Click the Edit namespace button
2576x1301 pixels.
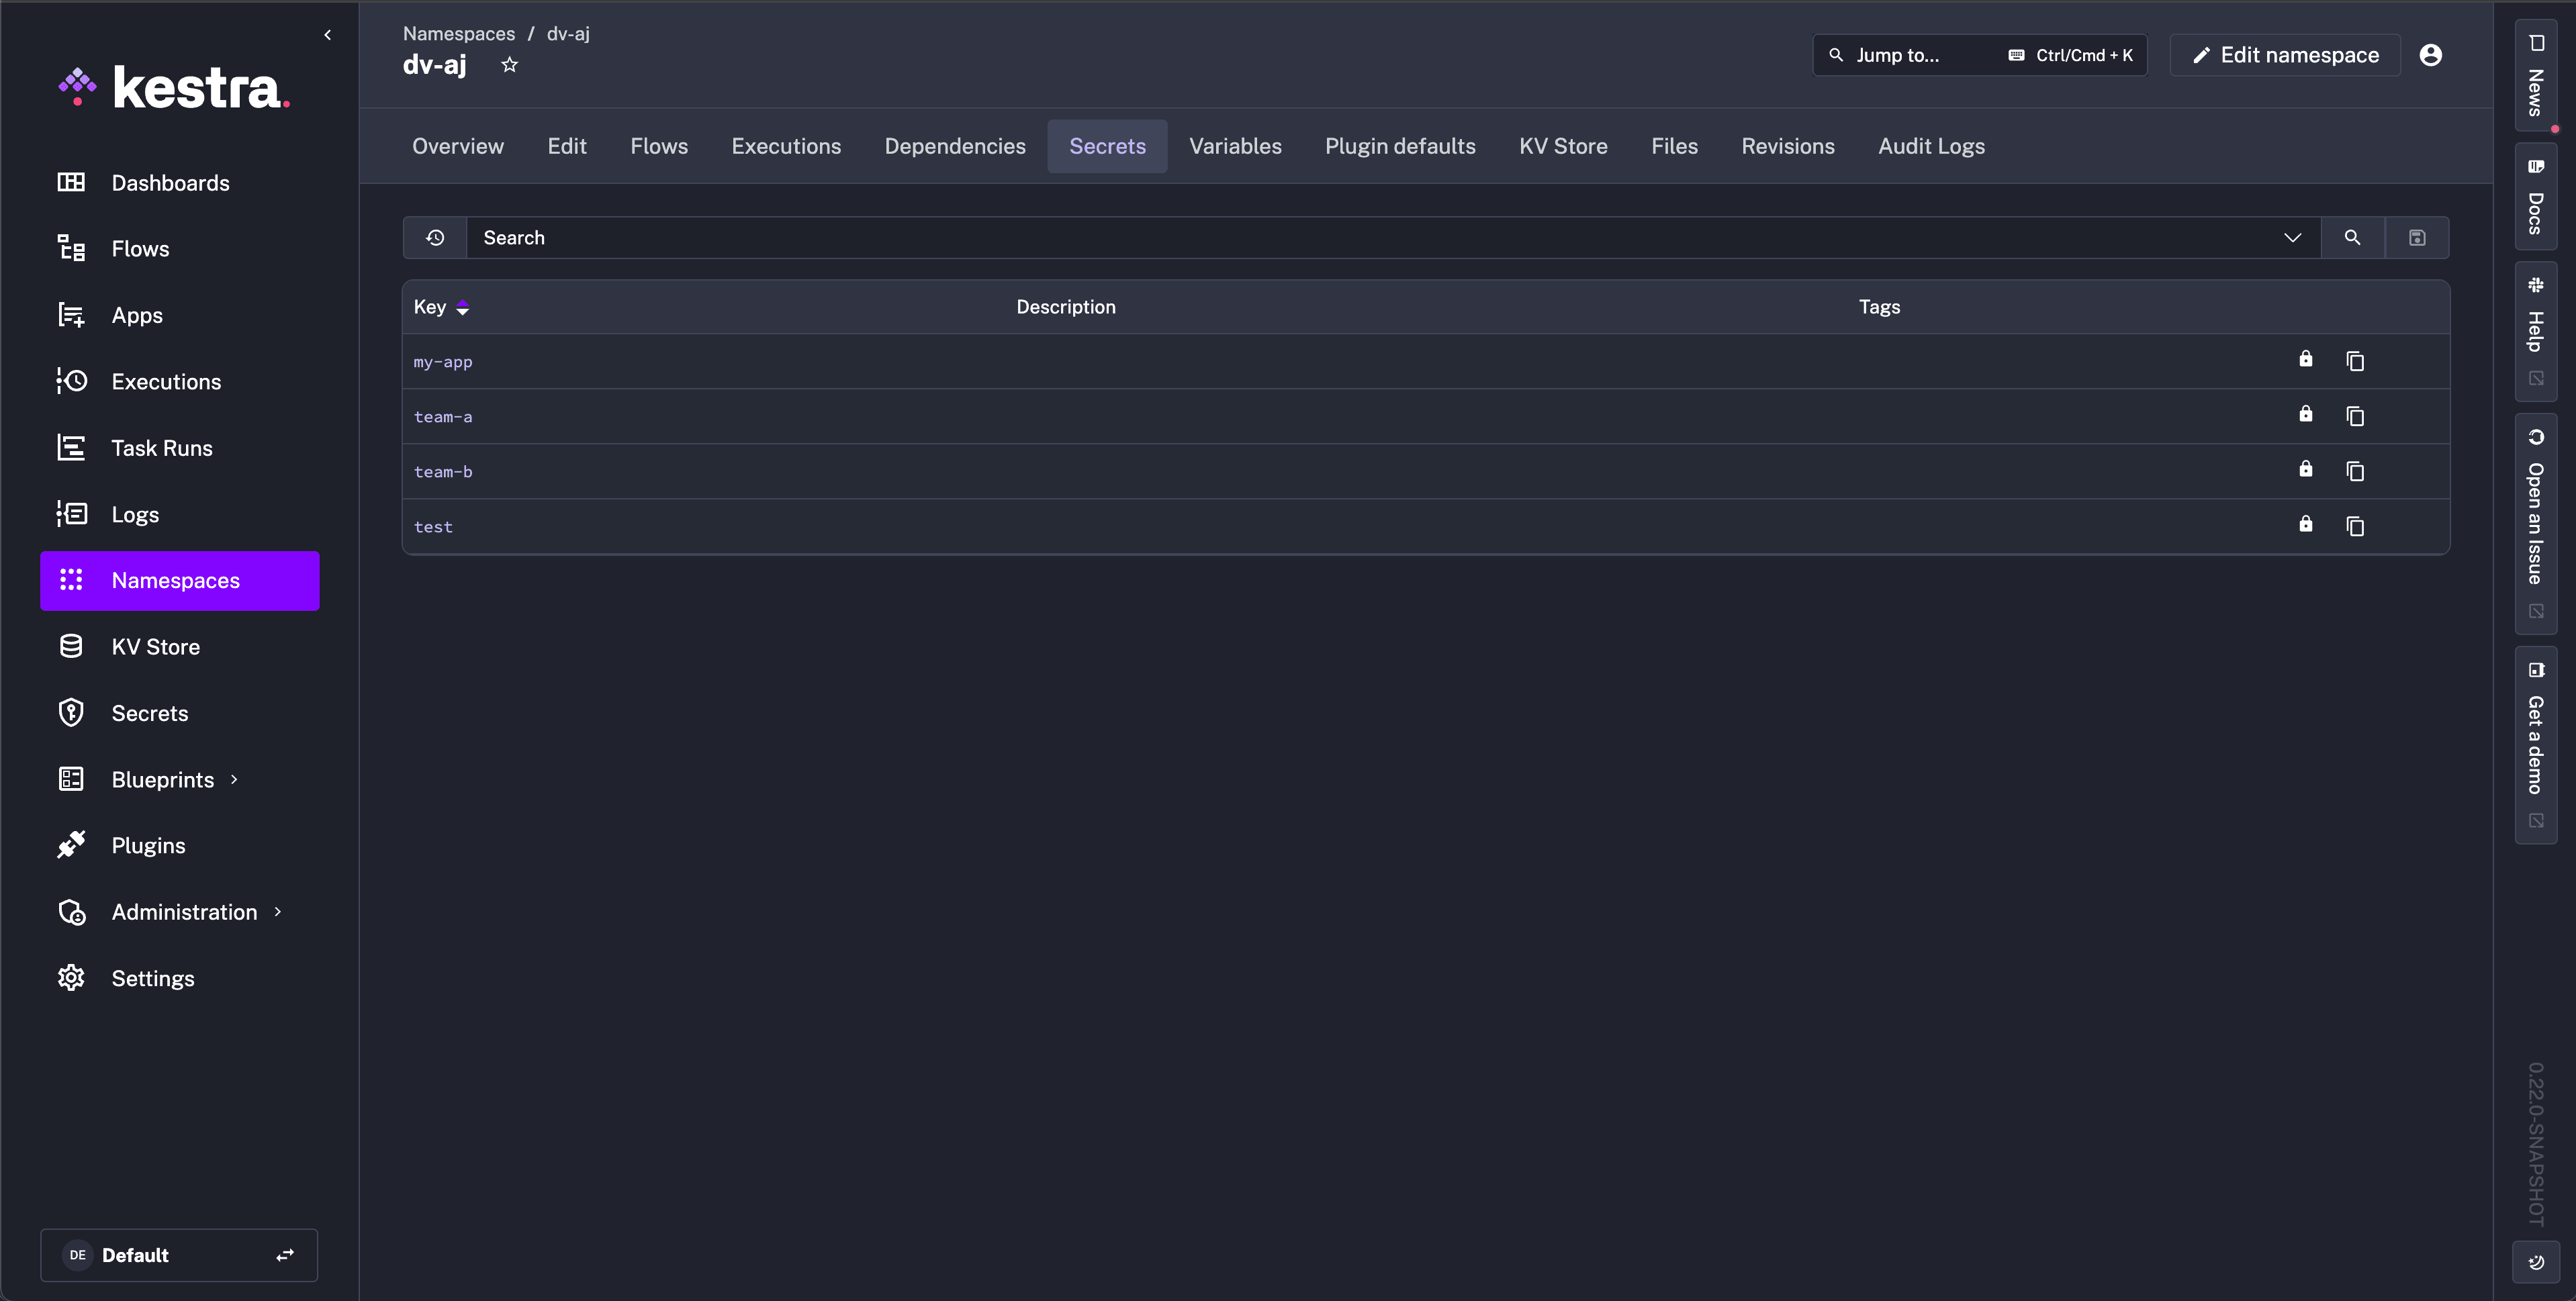coord(2286,55)
